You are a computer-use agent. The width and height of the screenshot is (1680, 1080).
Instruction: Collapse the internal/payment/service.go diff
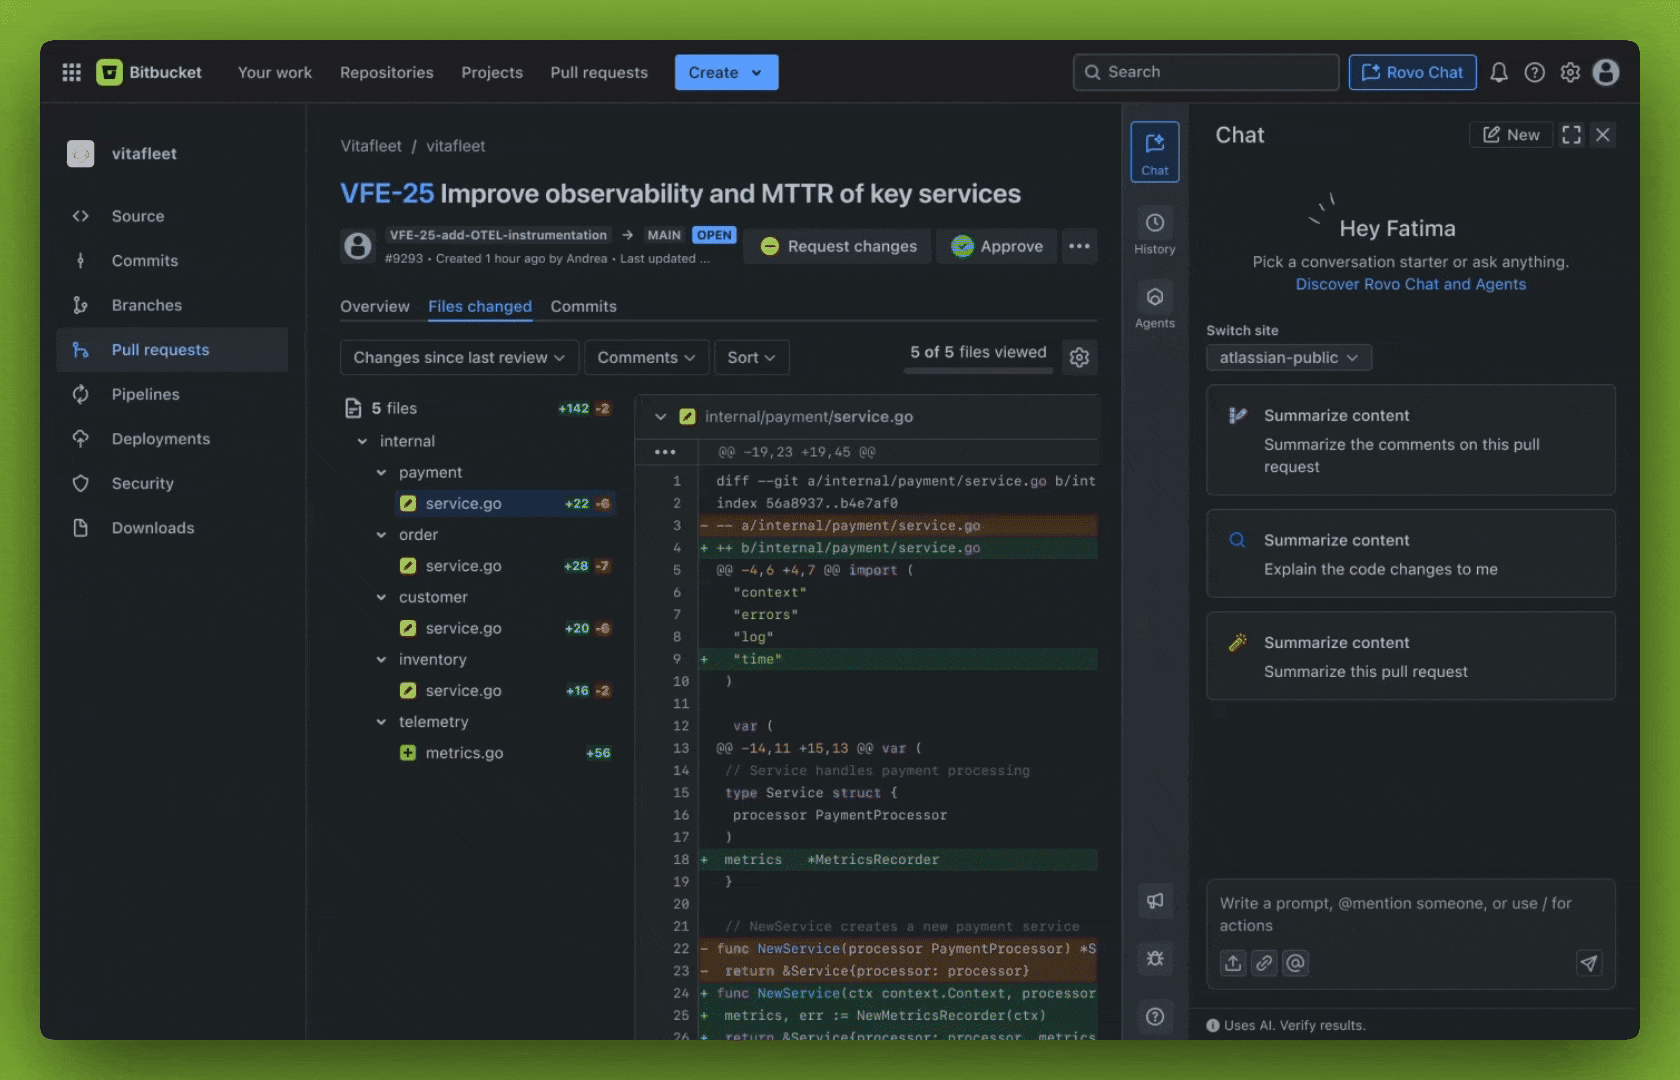660,417
